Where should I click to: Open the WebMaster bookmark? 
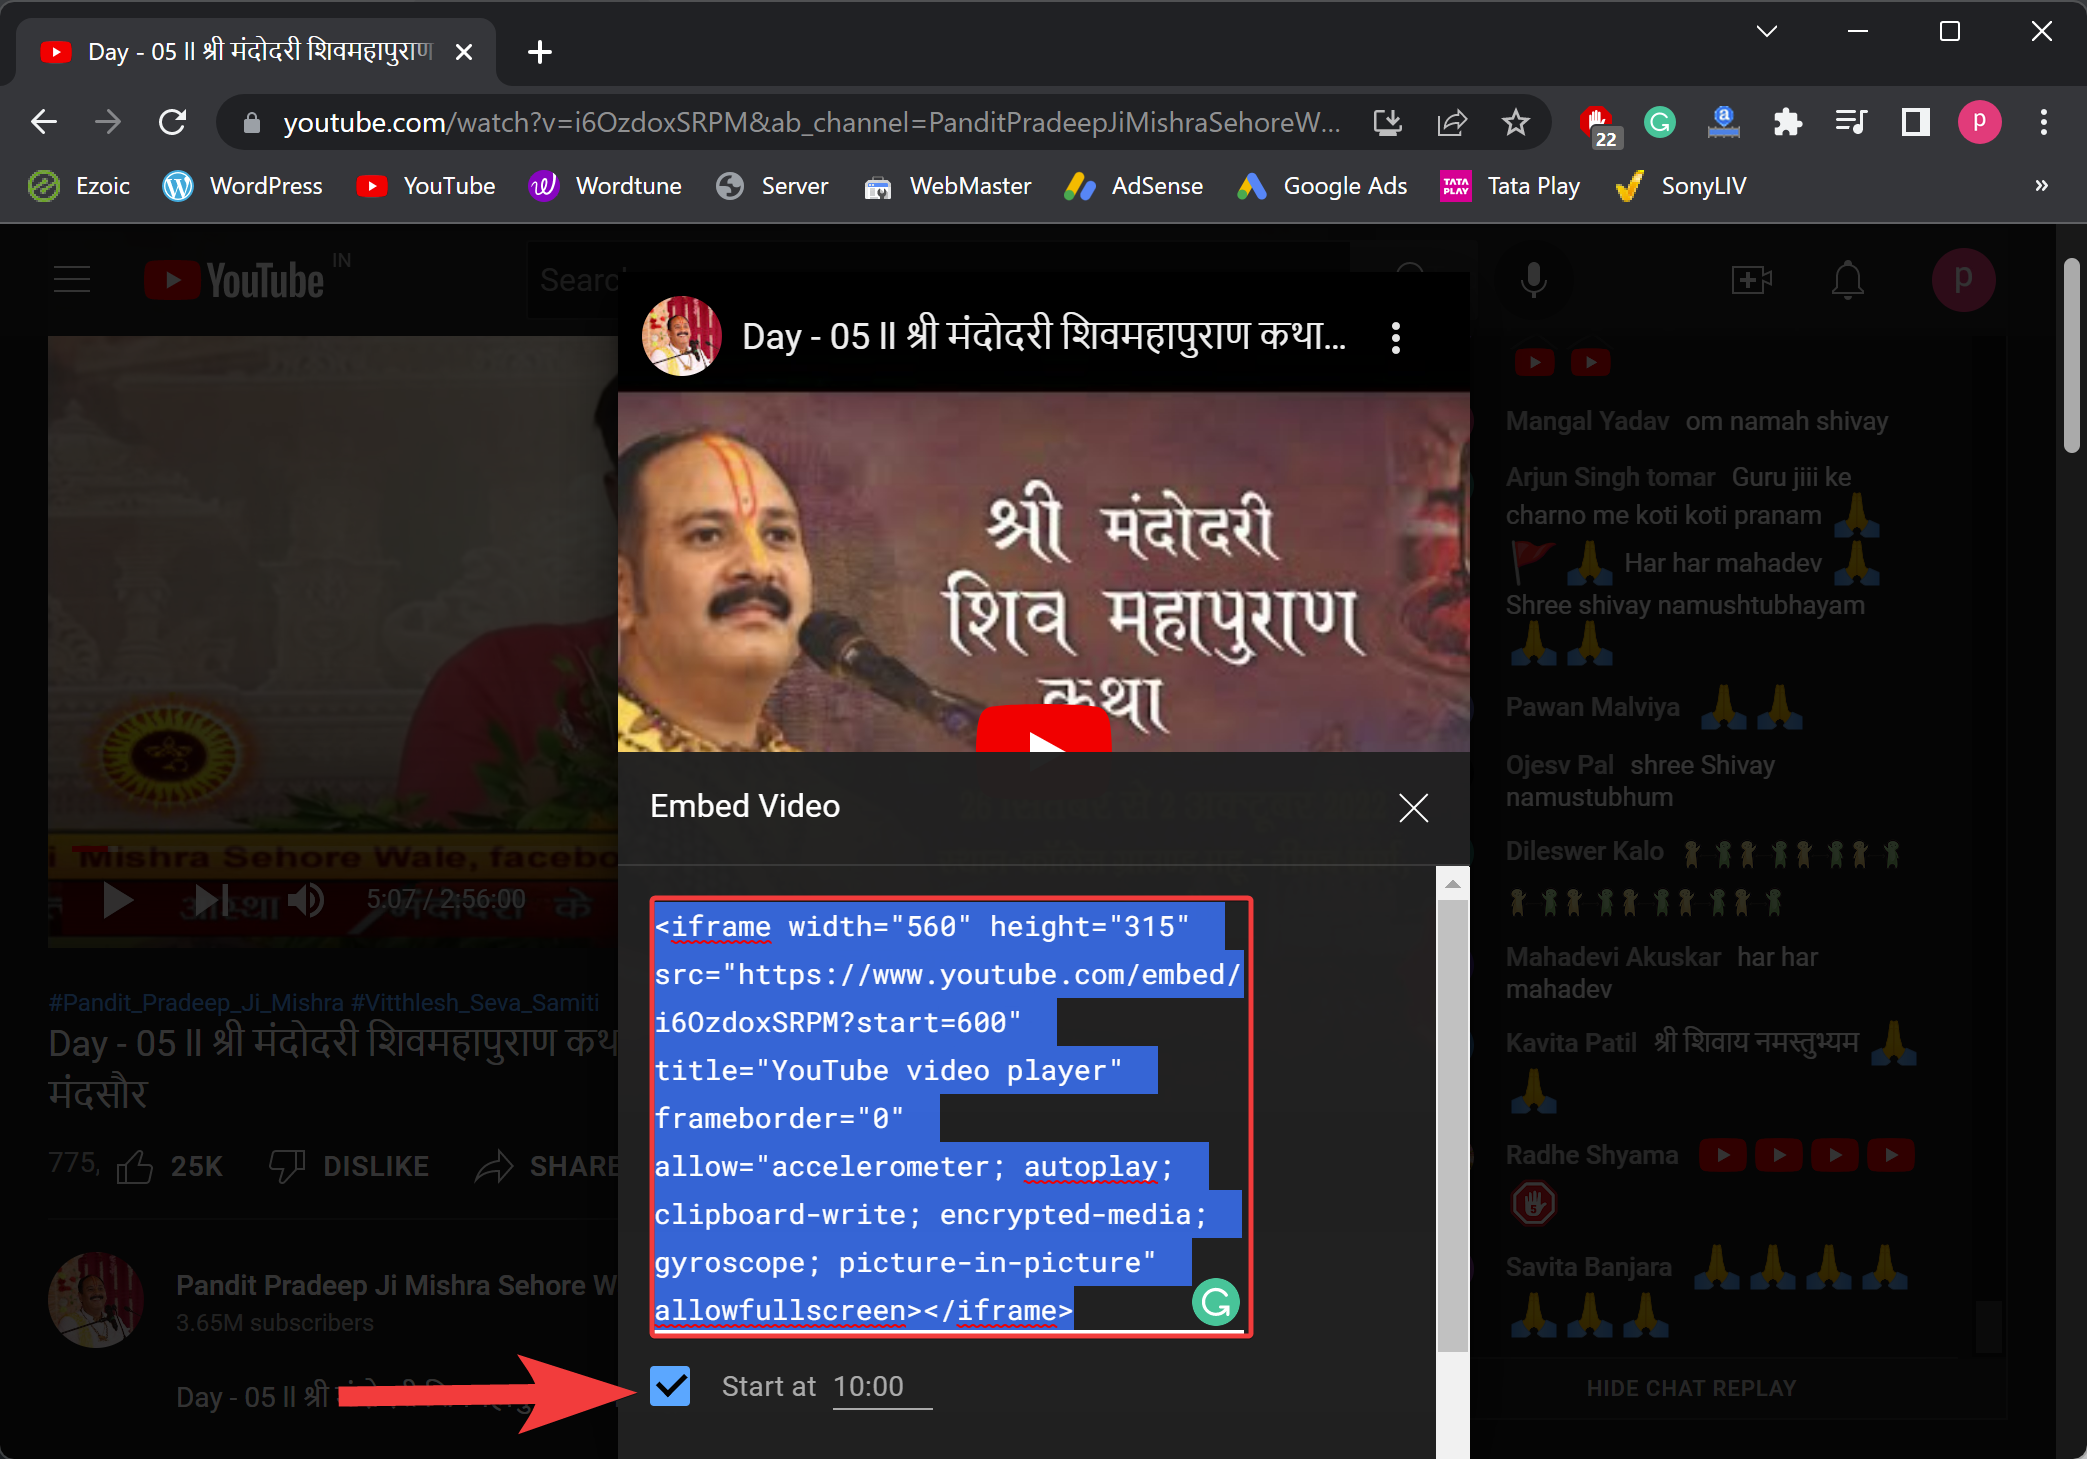point(948,186)
